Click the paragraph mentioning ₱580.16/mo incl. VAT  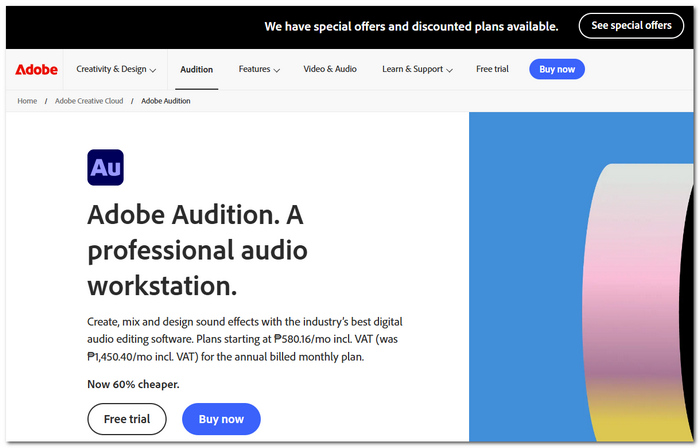tap(245, 339)
